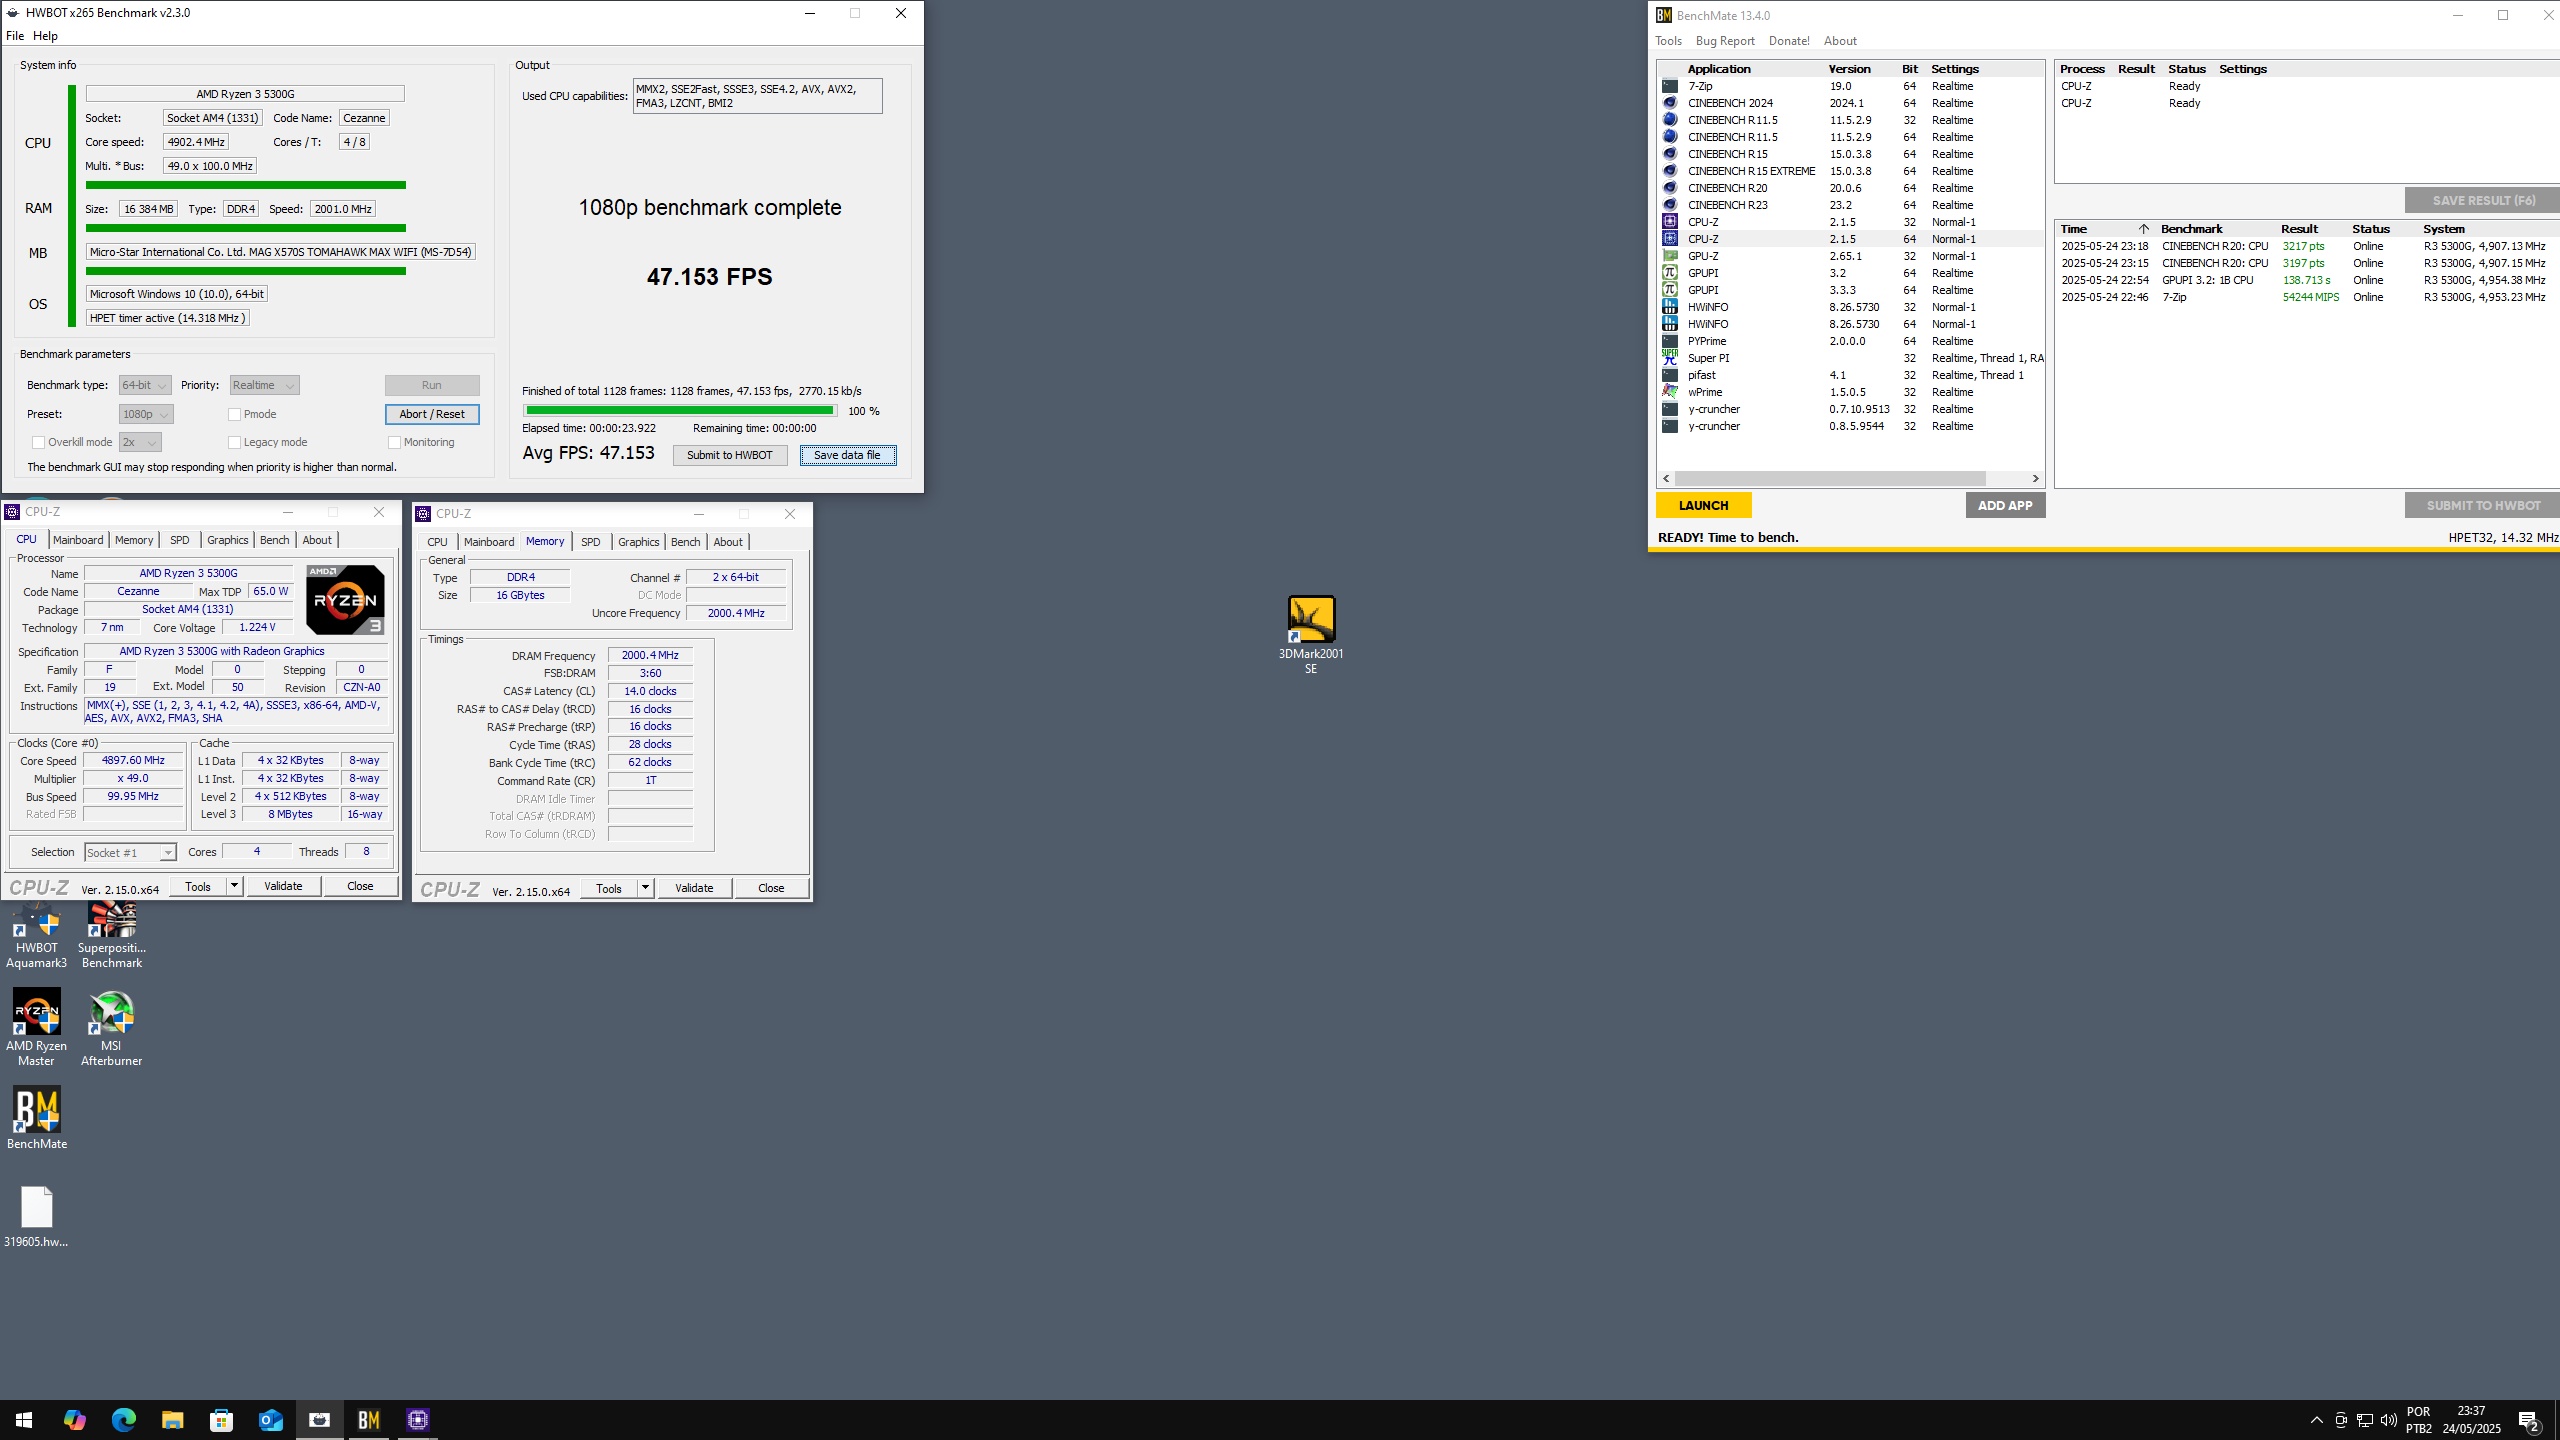Click the Submit to HWBOT button in x265

[730, 455]
